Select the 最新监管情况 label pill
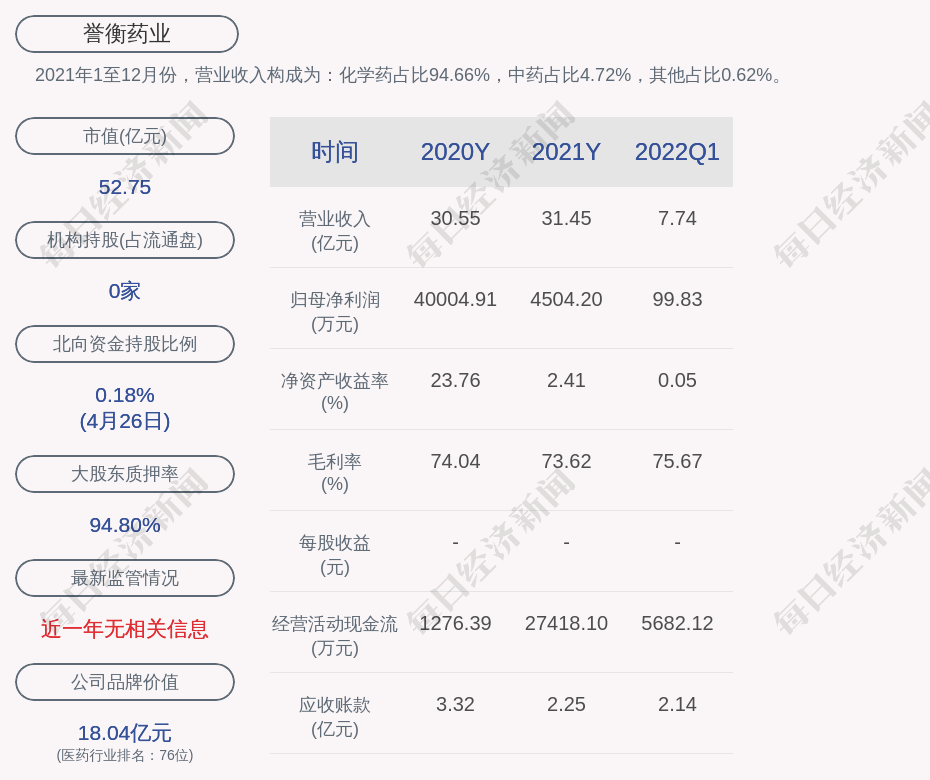The image size is (930, 780). coord(125,578)
